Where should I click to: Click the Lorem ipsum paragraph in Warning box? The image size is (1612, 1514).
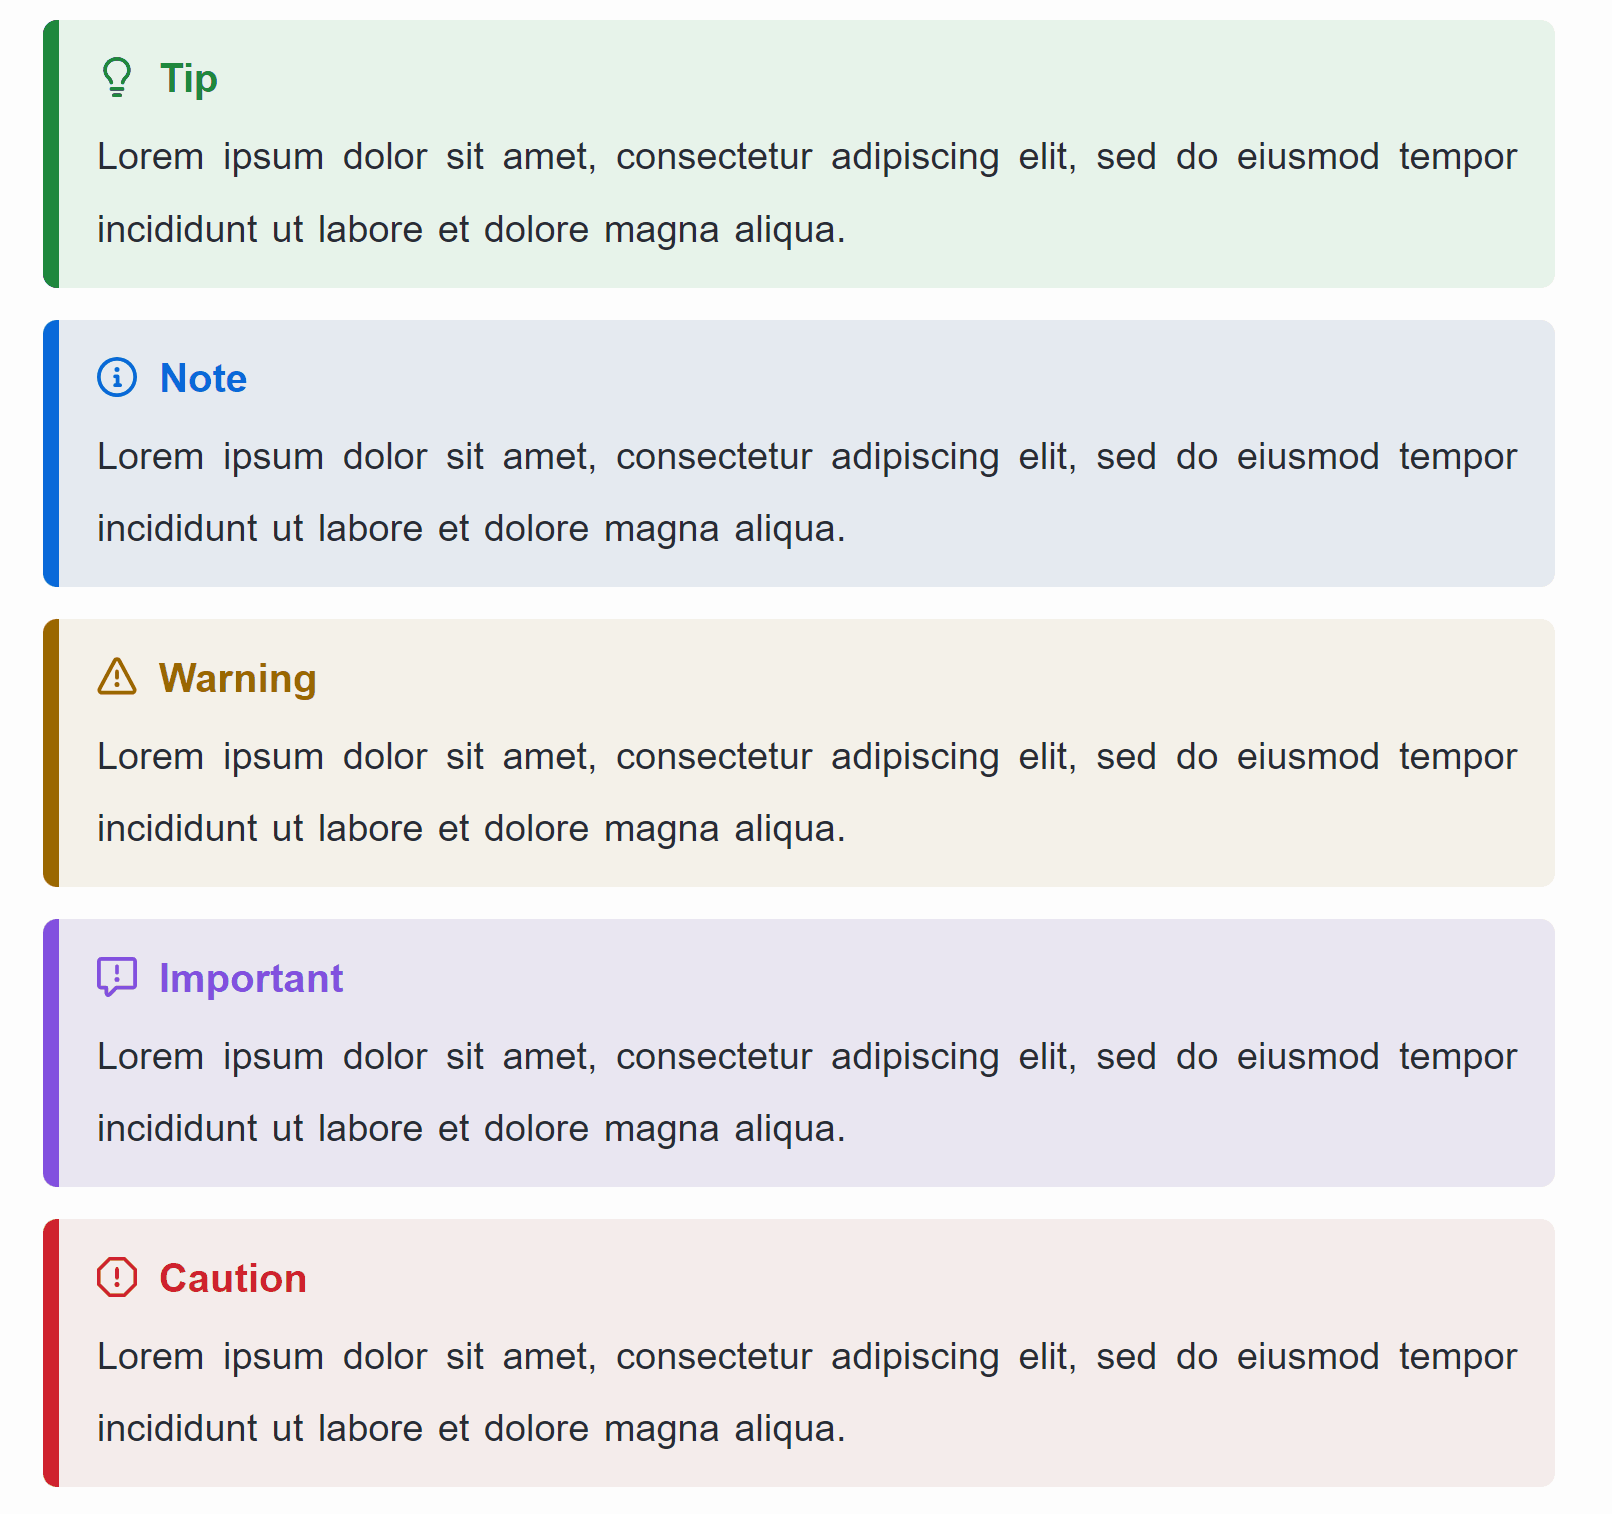(807, 792)
